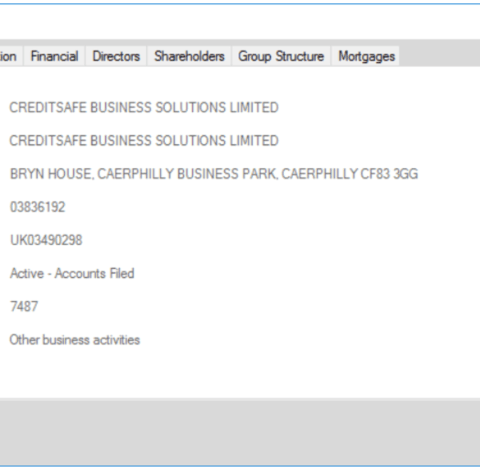Click the Other business activities description
This screenshot has height=471, width=480.
[75, 340]
